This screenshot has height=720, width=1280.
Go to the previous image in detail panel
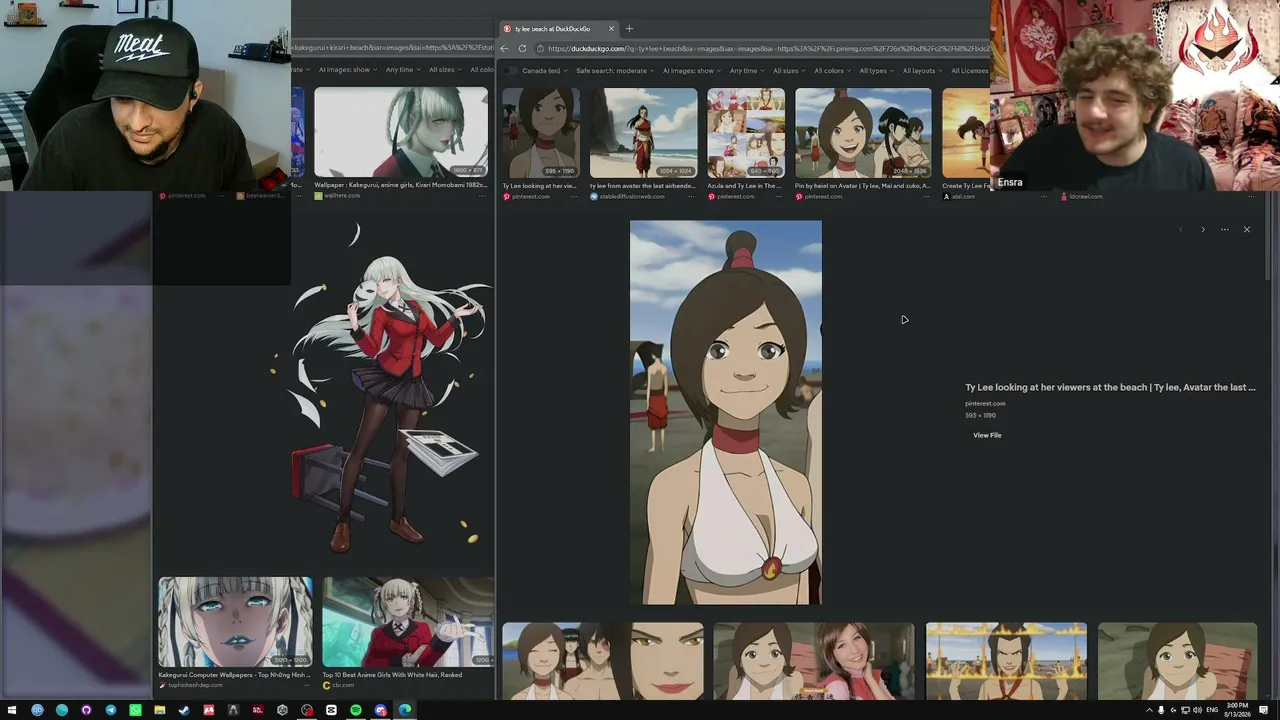tap(1180, 229)
